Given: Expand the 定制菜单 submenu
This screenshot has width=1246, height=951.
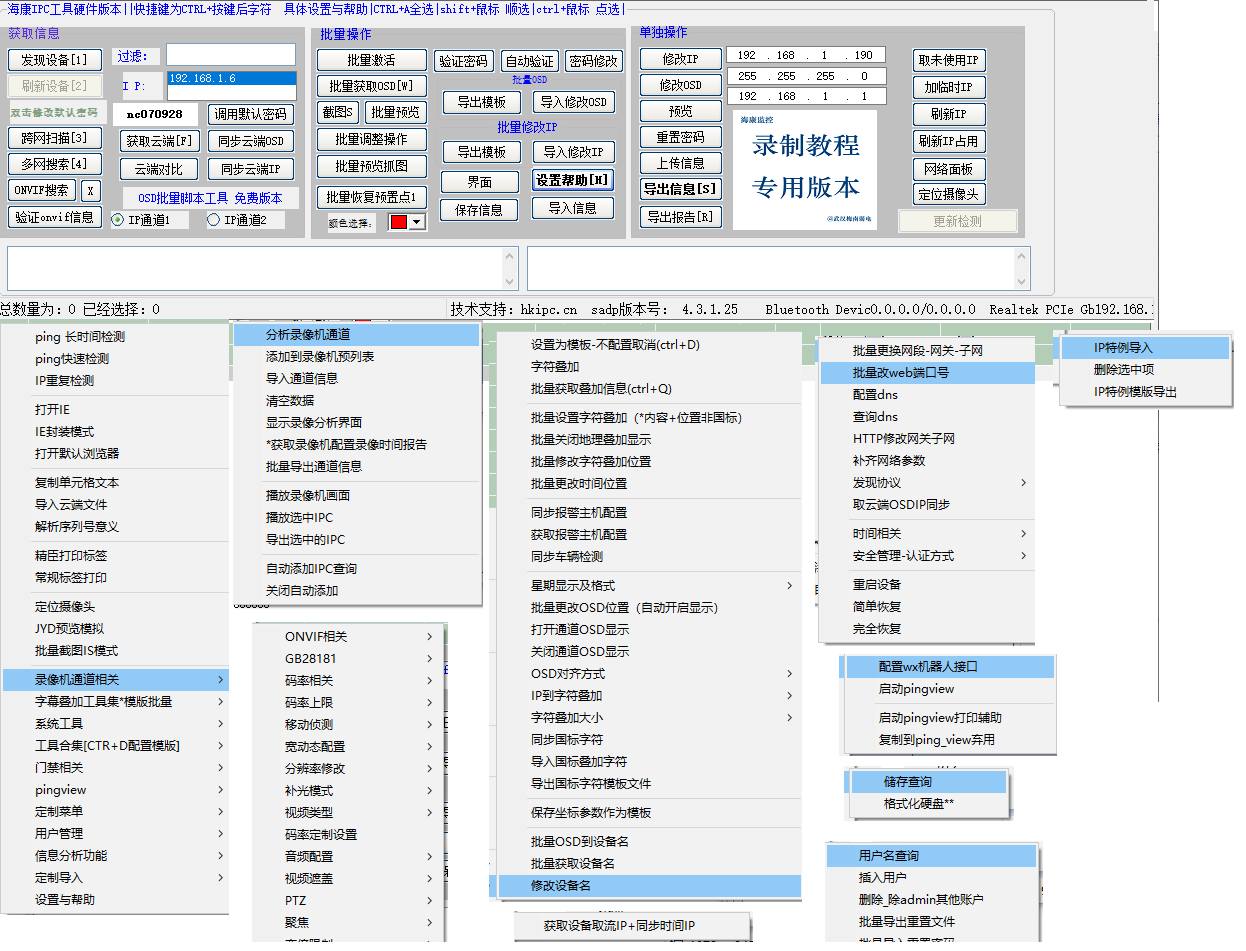Looking at the screenshot, I should point(115,812).
